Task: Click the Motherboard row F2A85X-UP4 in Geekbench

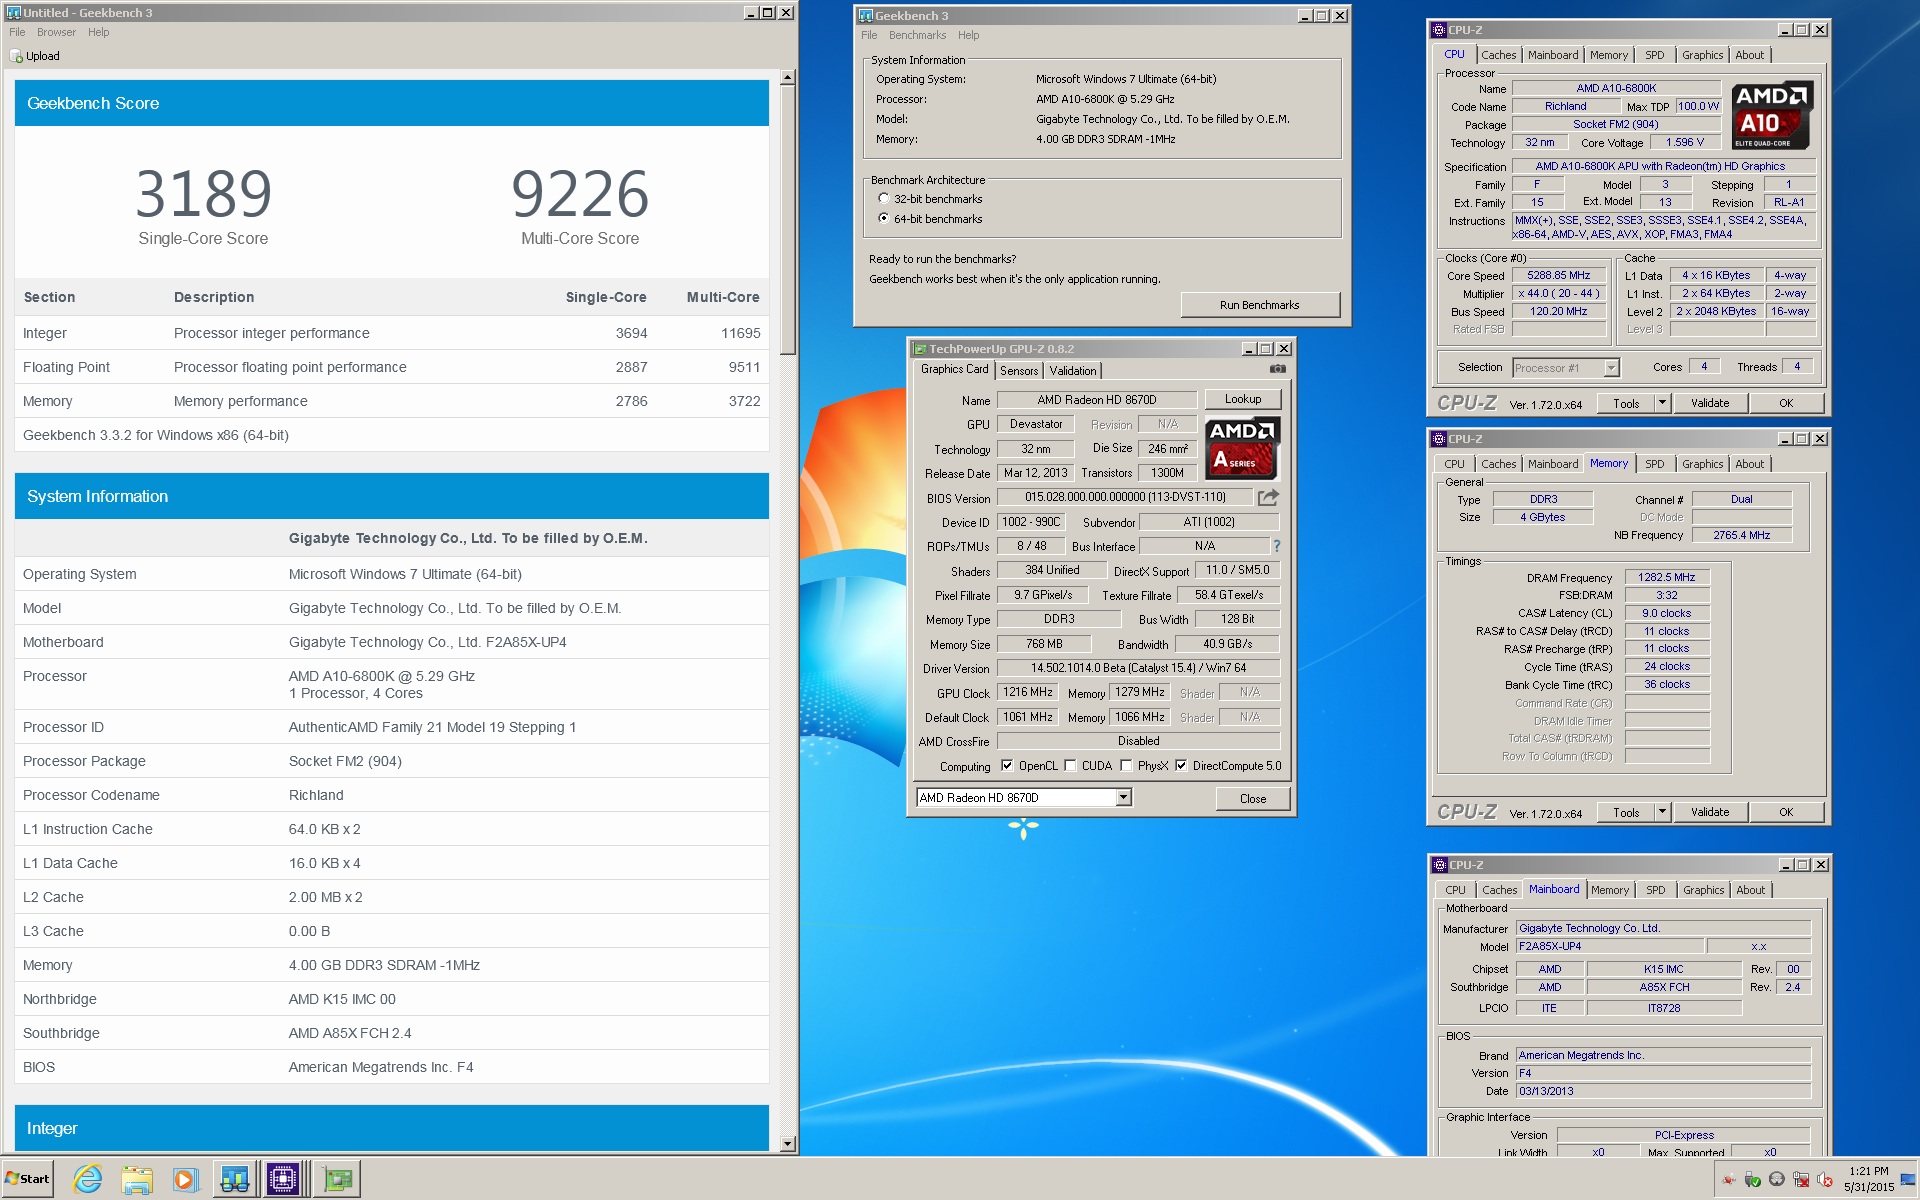Action: pyautogui.click(x=392, y=642)
